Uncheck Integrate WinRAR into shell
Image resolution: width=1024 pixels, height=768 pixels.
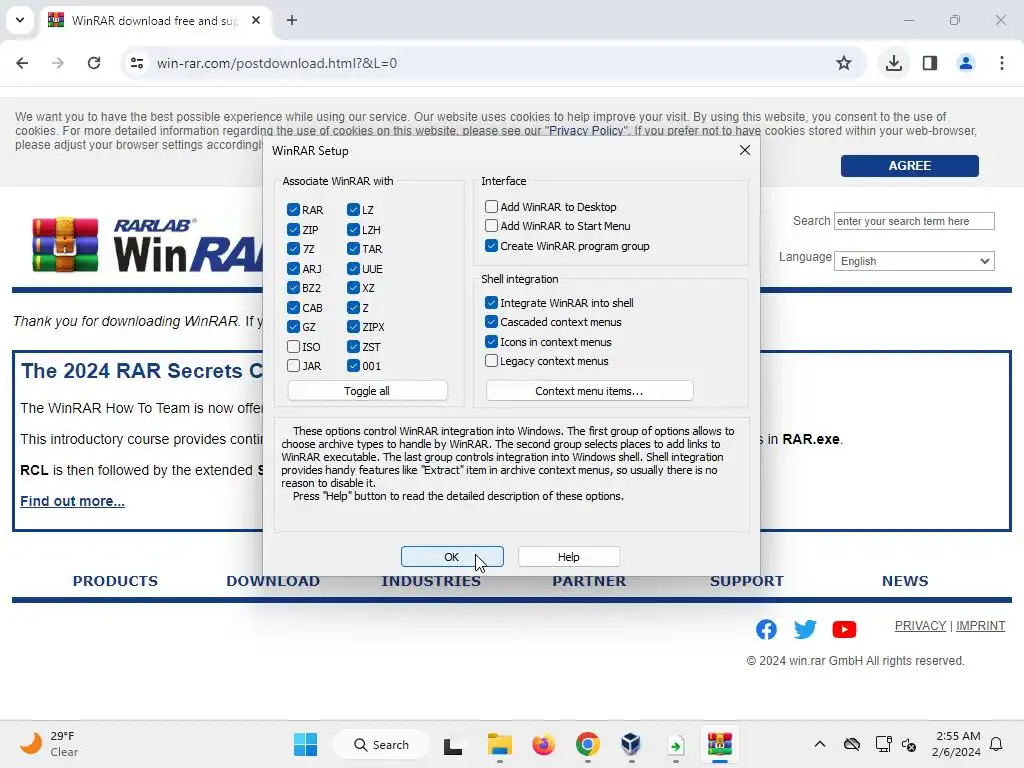coord(491,302)
